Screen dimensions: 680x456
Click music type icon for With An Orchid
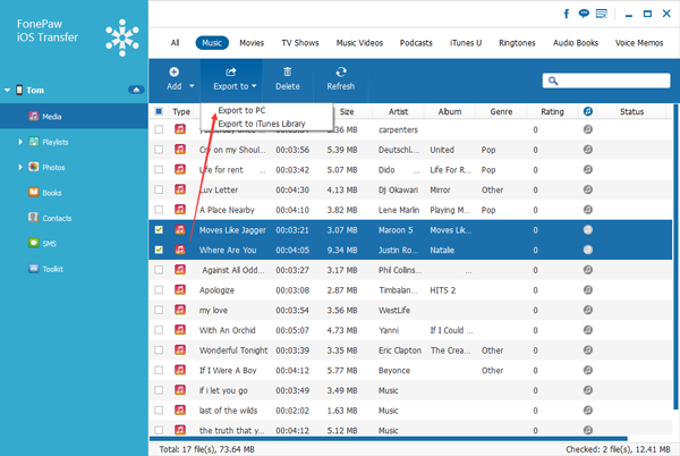[x=180, y=330]
